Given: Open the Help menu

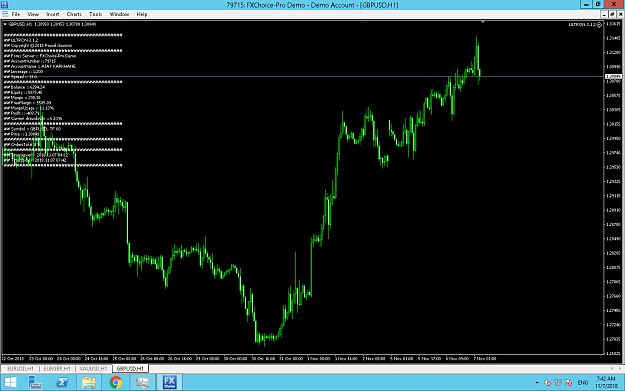Looking at the screenshot, I should pyautogui.click(x=142, y=14).
